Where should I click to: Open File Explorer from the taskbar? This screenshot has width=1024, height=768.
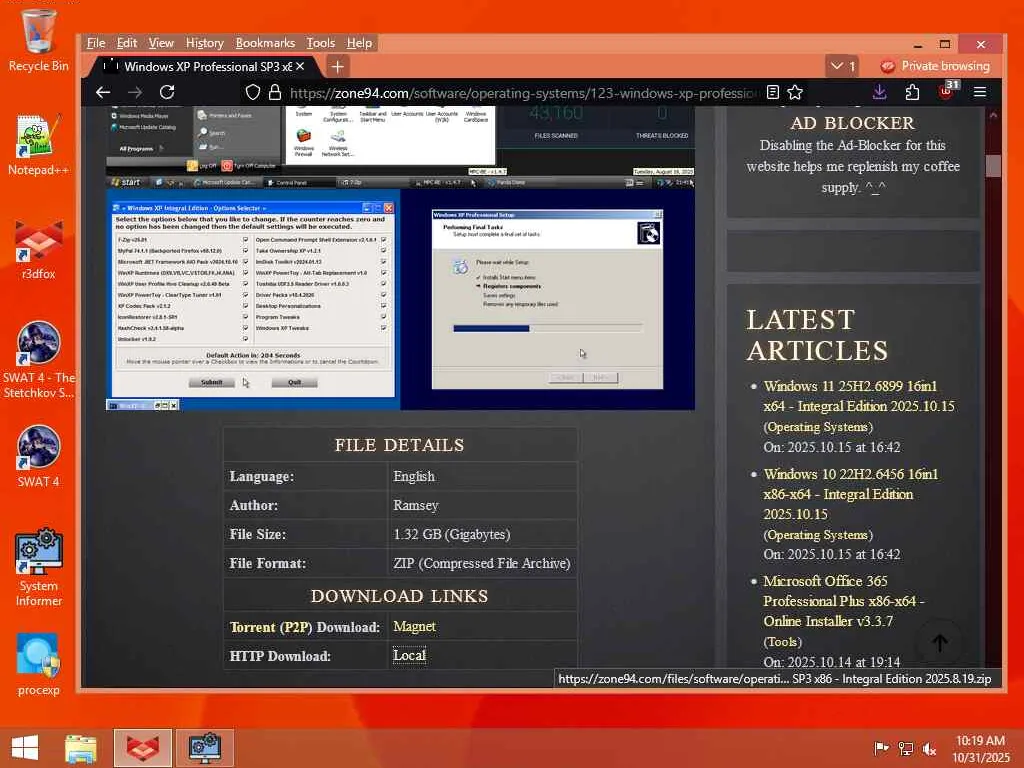pyautogui.click(x=80, y=748)
